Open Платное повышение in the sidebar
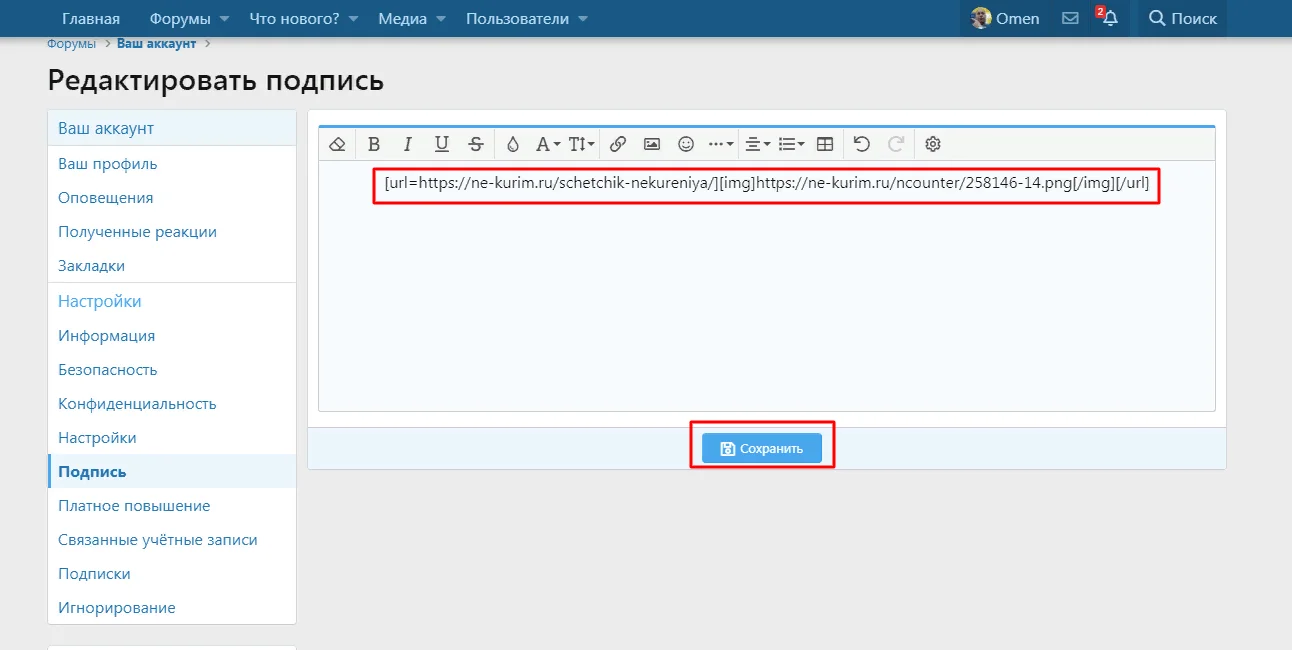Viewport: 1292px width, 650px height. (x=172, y=506)
